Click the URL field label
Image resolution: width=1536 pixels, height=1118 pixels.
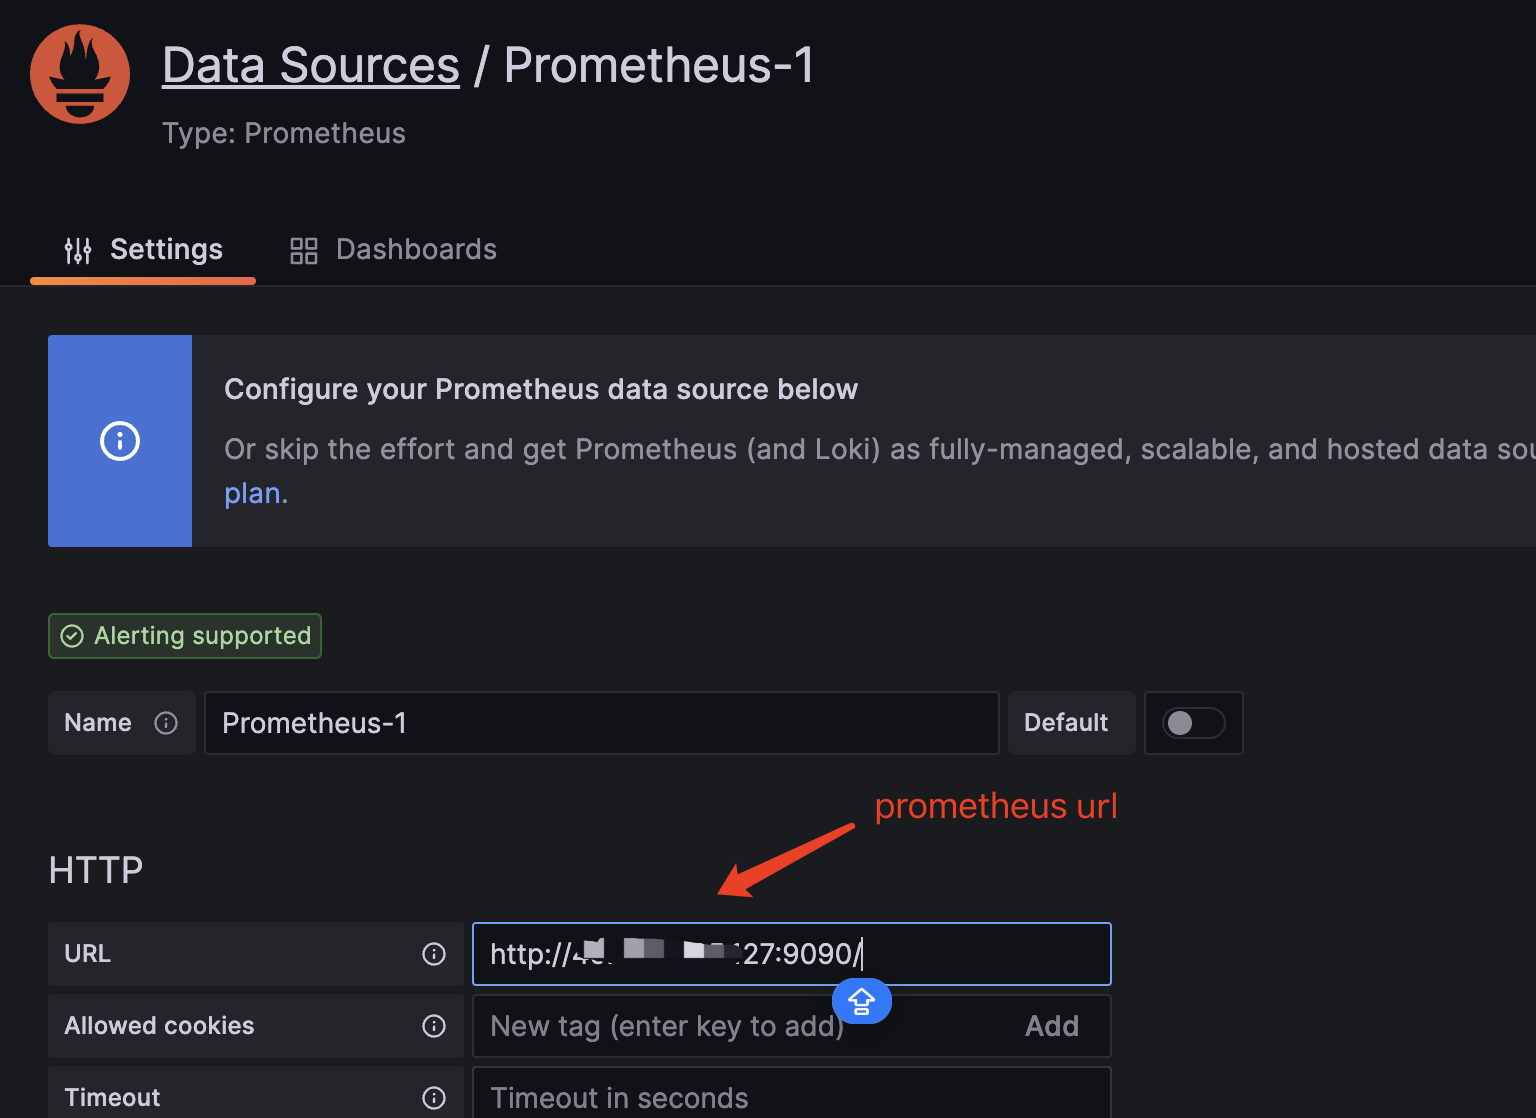pyautogui.click(x=88, y=954)
